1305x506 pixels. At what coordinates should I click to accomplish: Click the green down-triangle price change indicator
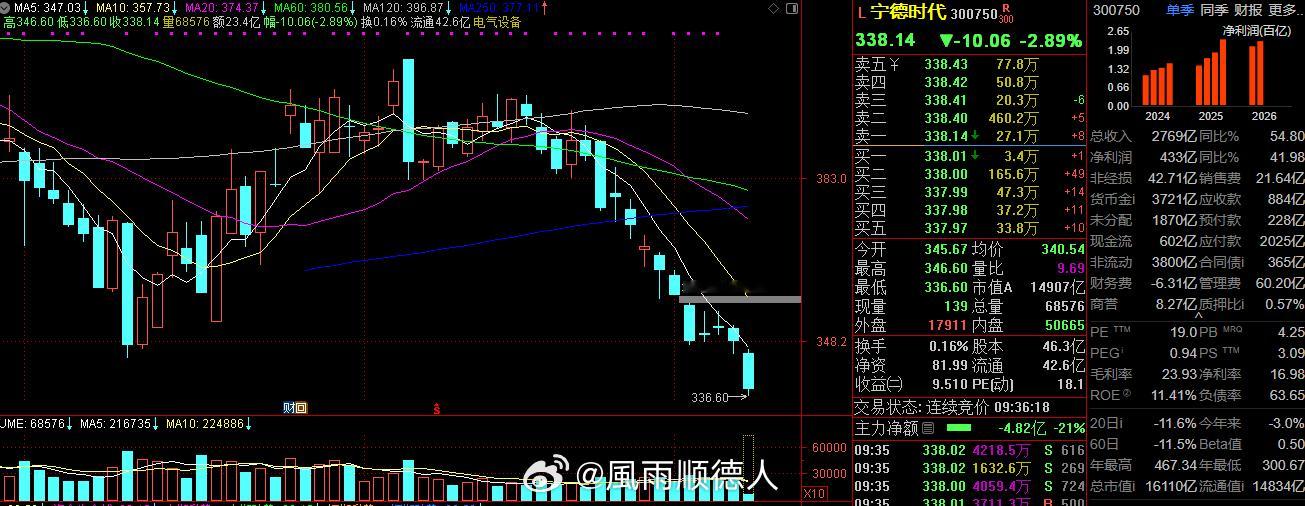(x=946, y=41)
